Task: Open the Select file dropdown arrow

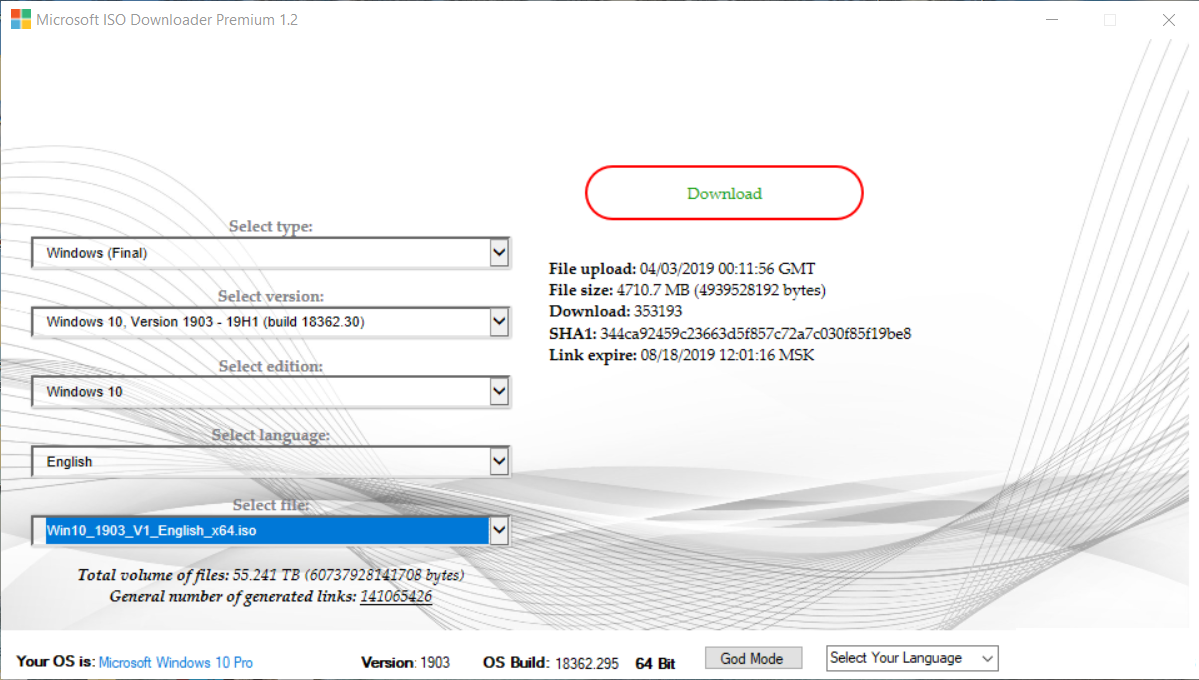Action: 499,530
